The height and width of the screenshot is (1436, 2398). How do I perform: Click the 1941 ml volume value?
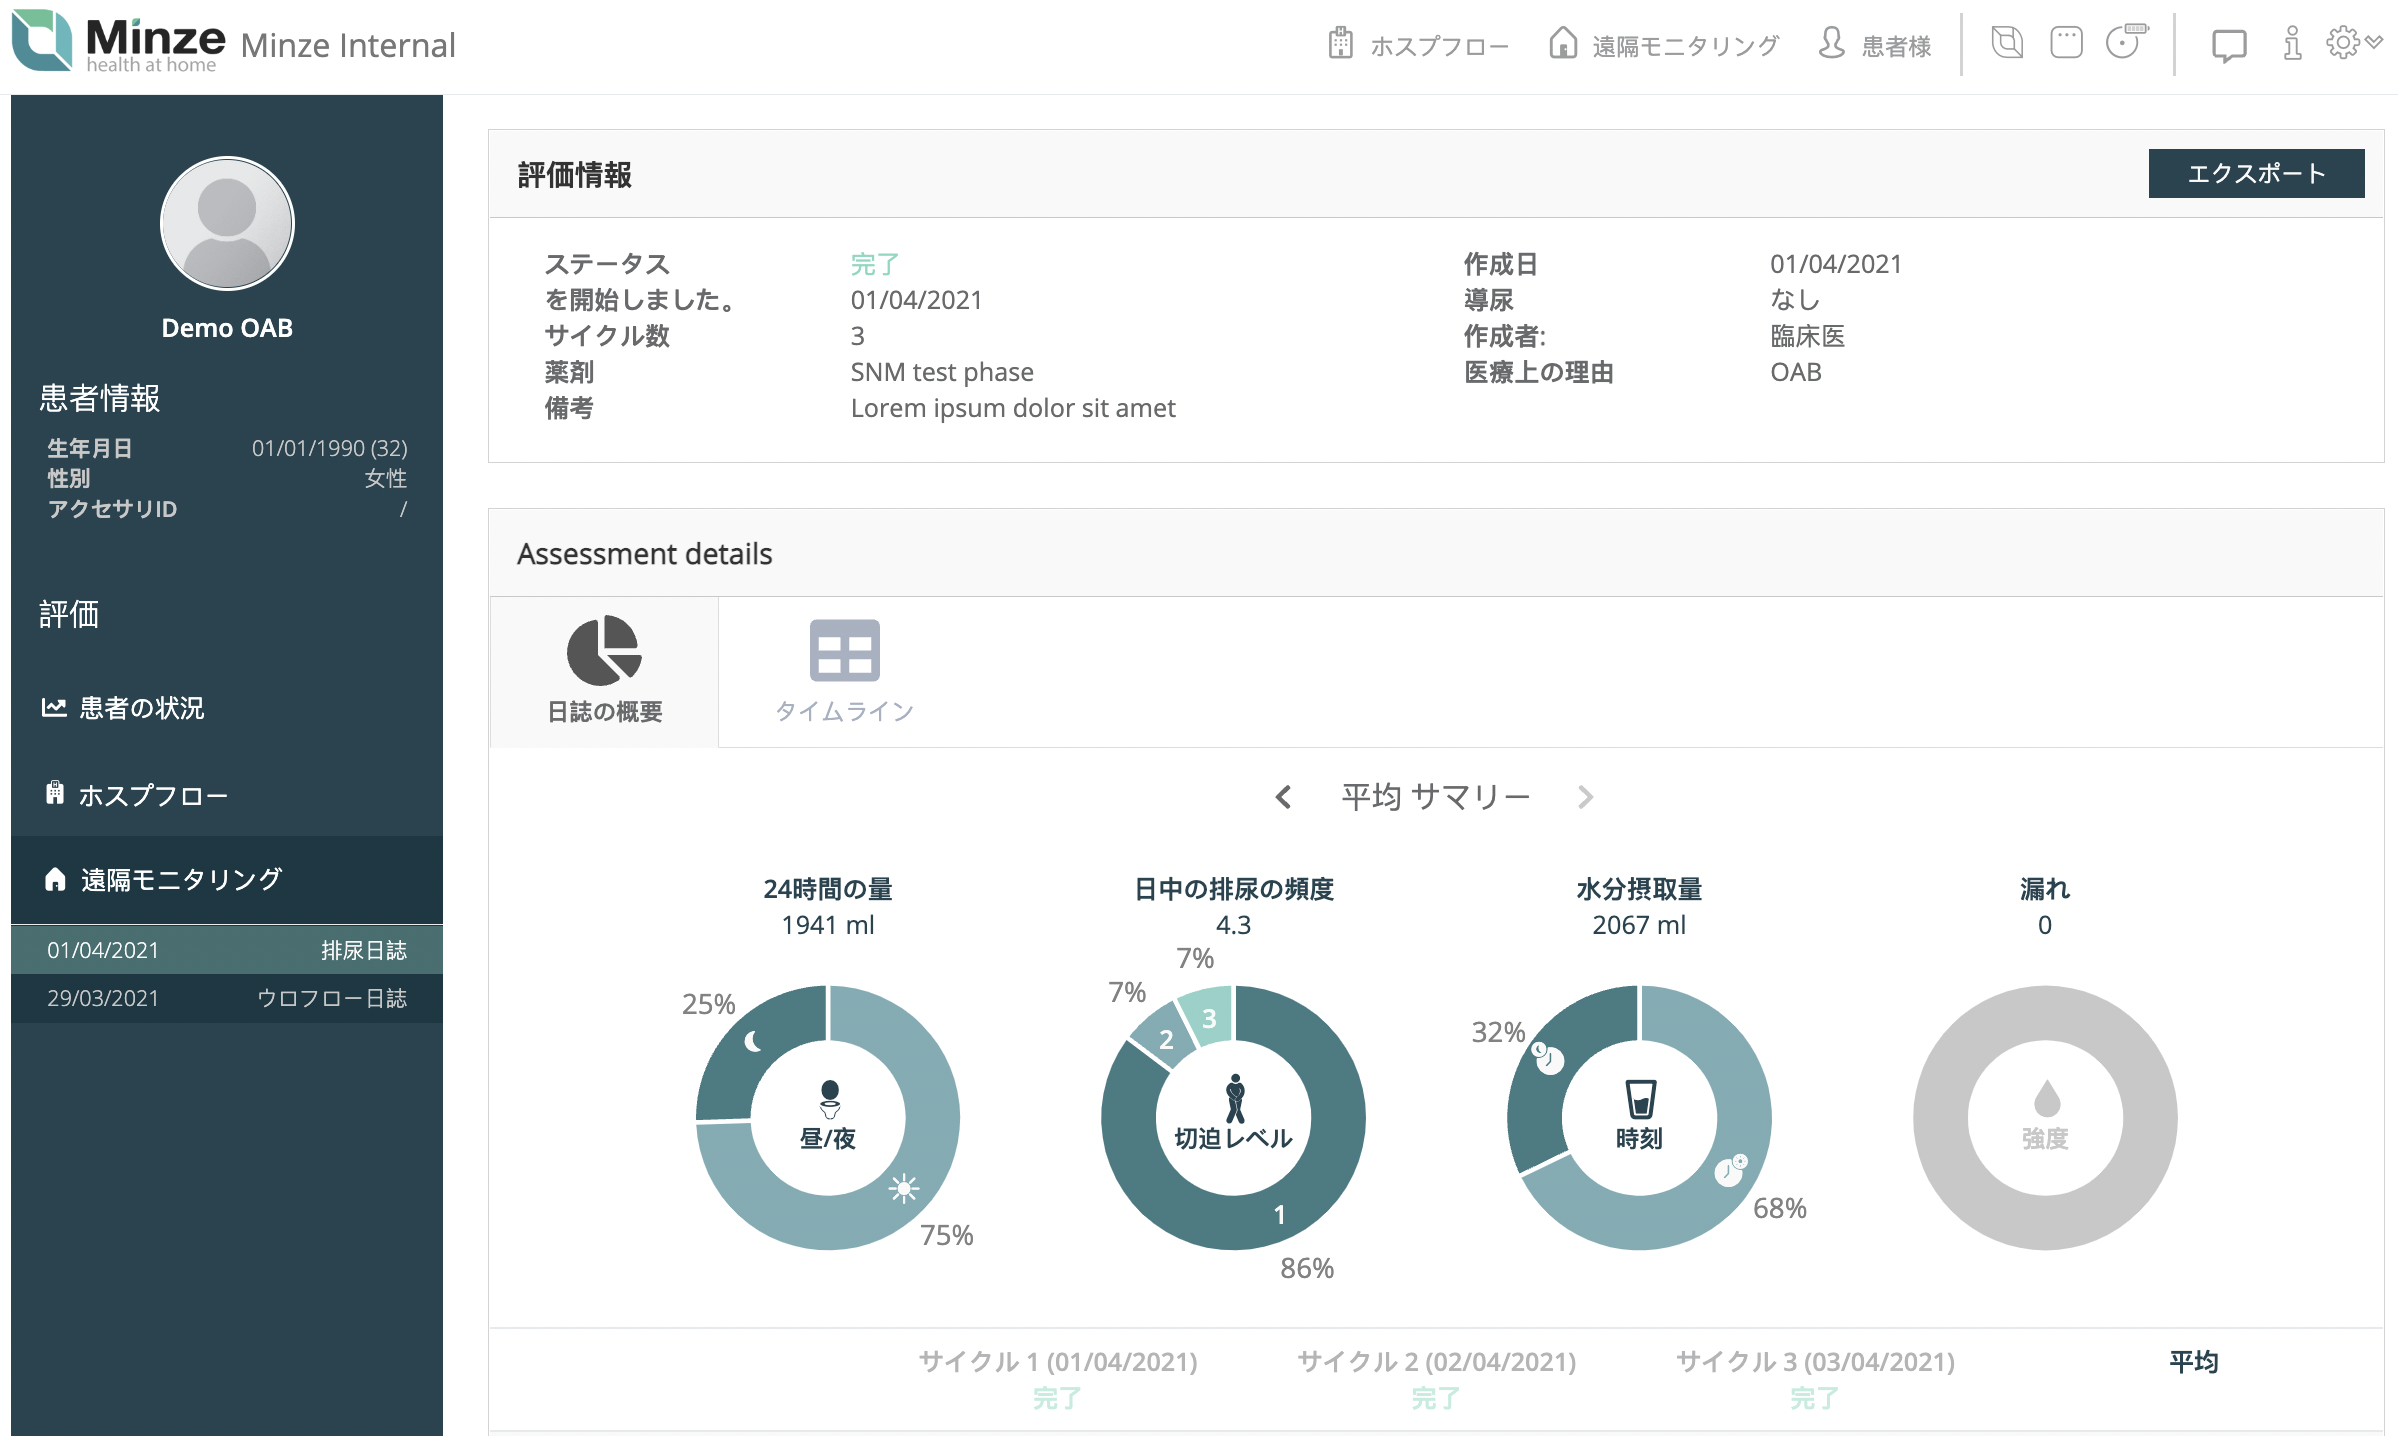click(x=828, y=925)
